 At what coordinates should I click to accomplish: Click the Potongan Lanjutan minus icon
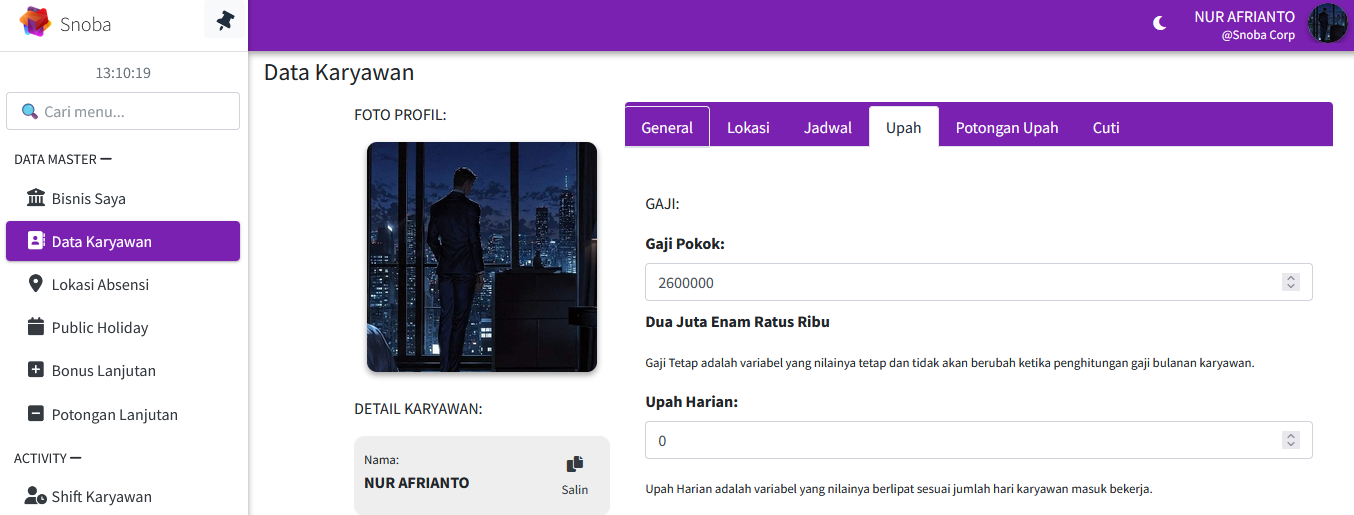tap(36, 414)
